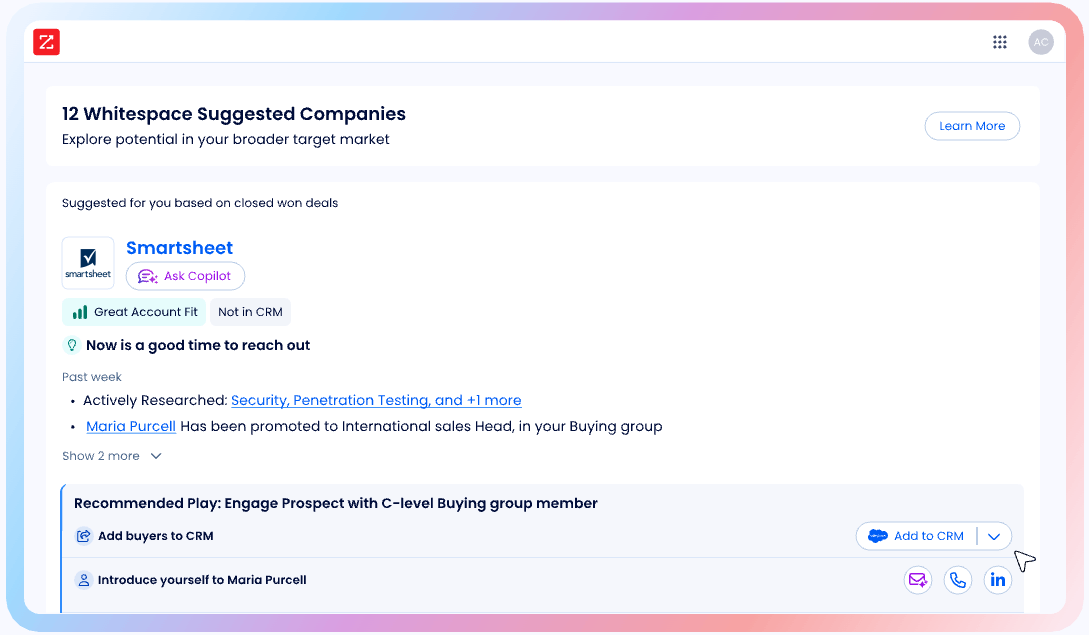Click the person icon beside Introduce yourself
This screenshot has width=1089, height=635.
(83, 580)
